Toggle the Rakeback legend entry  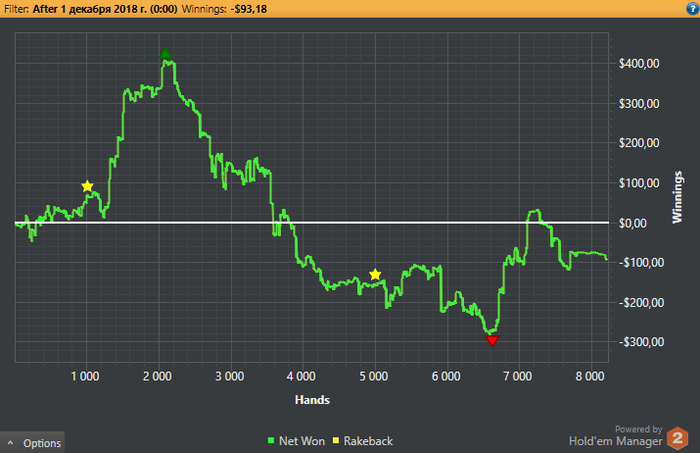363,441
